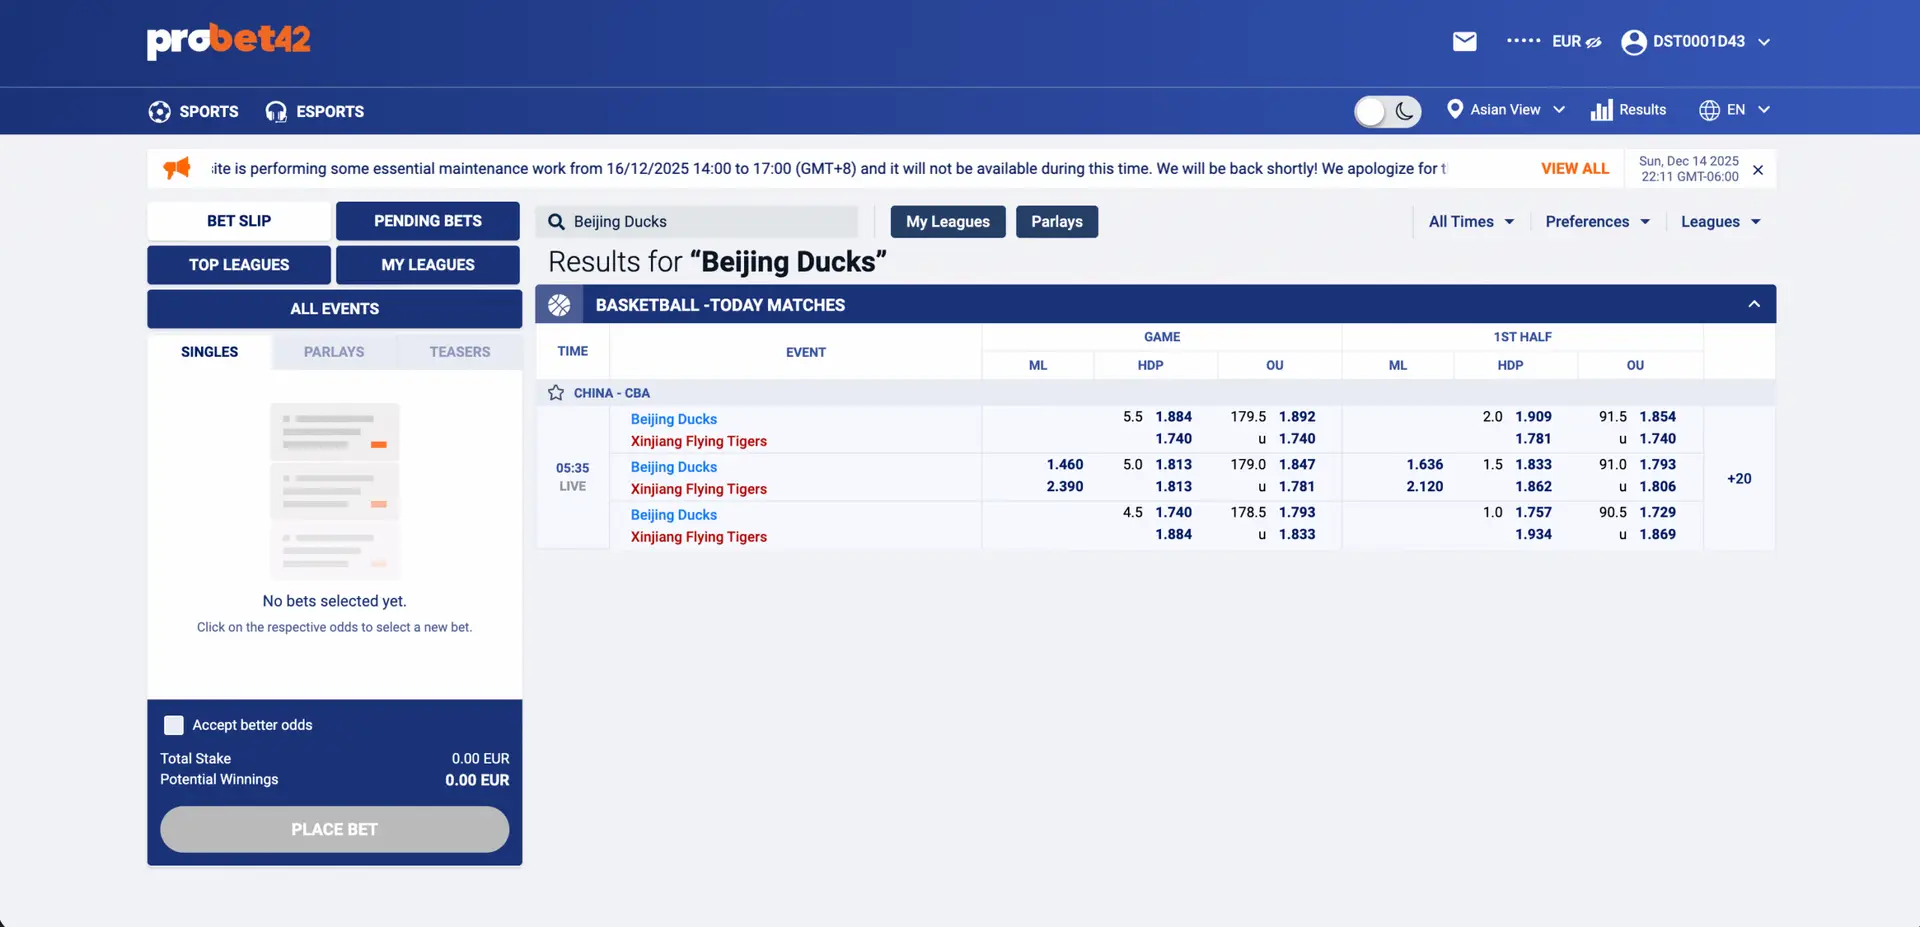
Task: Click the hide balance eye icon
Action: 1594,42
